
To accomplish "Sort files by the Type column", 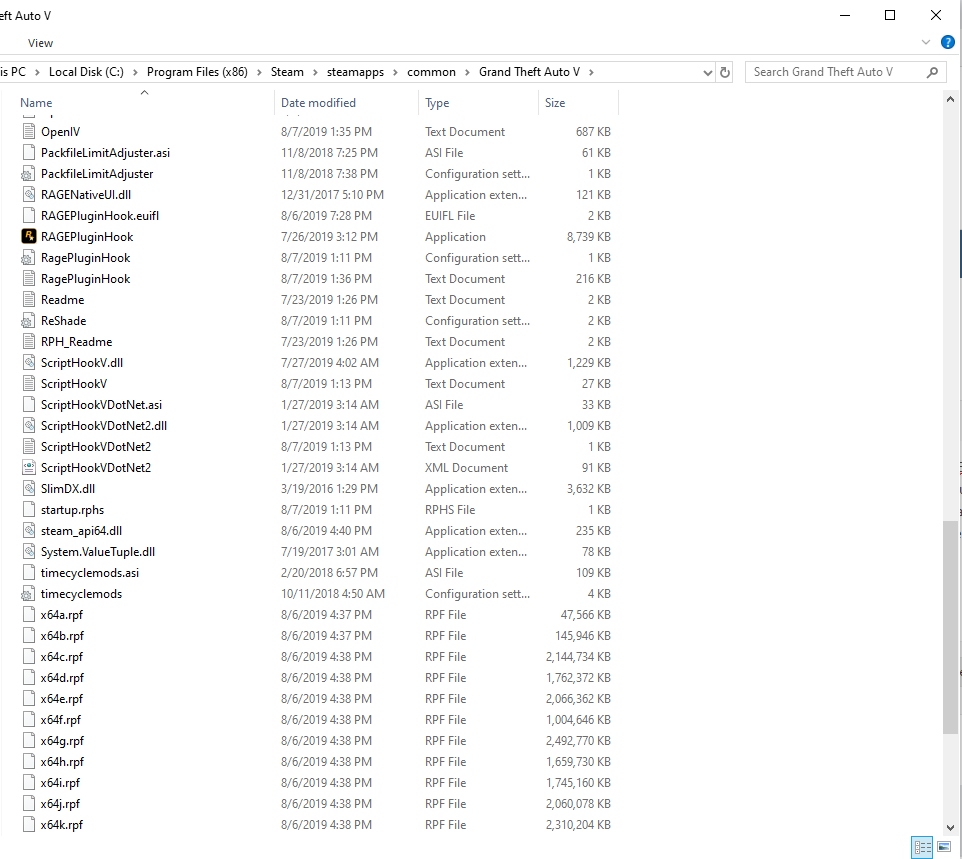I will pyautogui.click(x=437, y=102).
